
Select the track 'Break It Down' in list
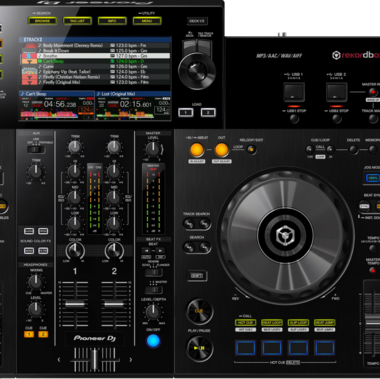(95, 51)
